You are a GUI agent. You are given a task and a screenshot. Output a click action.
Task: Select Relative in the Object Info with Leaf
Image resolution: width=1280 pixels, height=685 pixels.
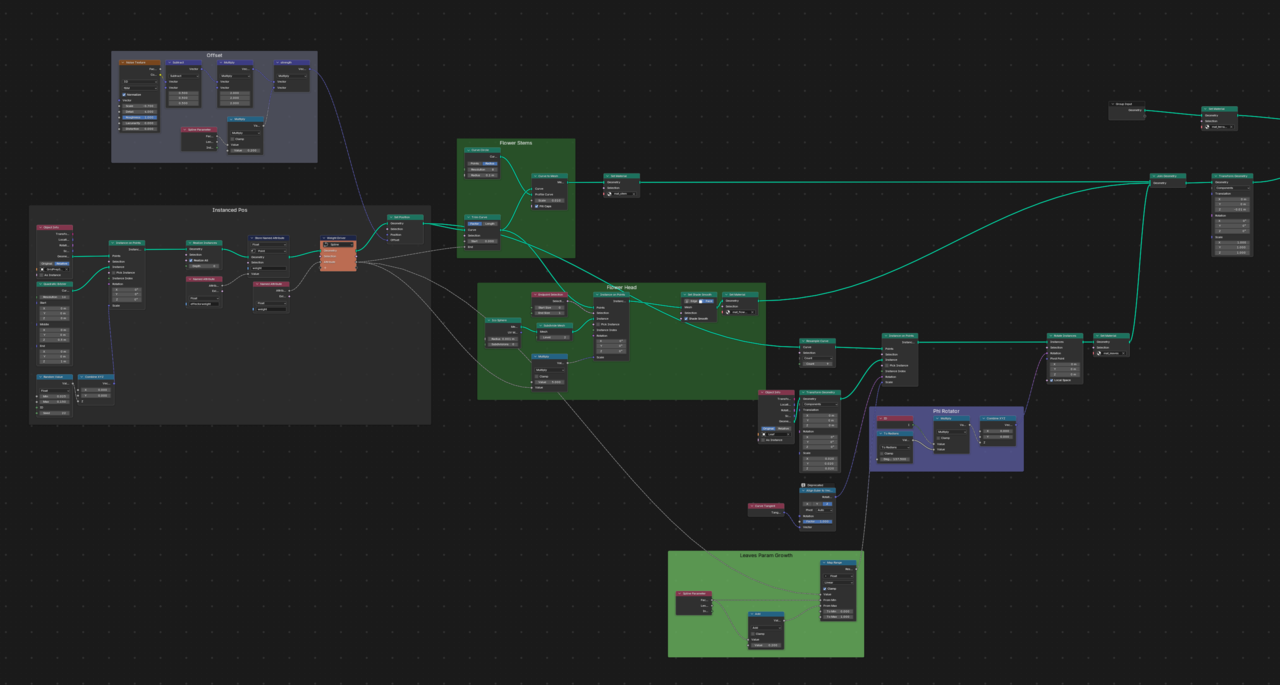[784, 428]
